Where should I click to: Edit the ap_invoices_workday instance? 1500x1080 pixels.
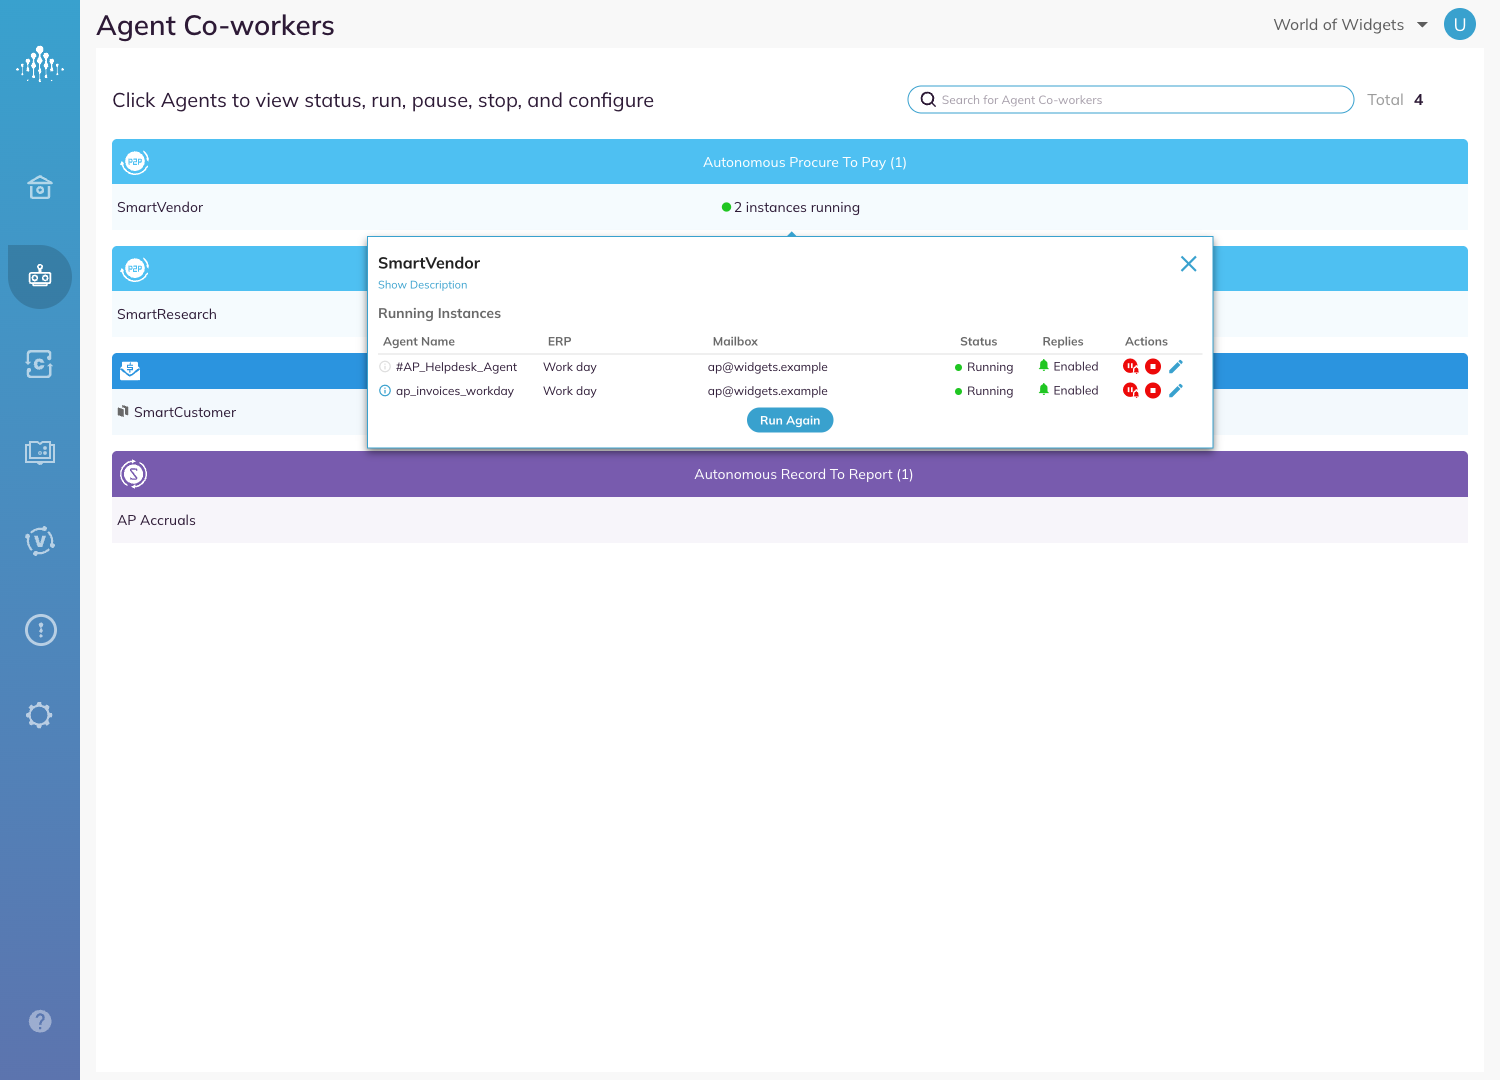click(1176, 391)
